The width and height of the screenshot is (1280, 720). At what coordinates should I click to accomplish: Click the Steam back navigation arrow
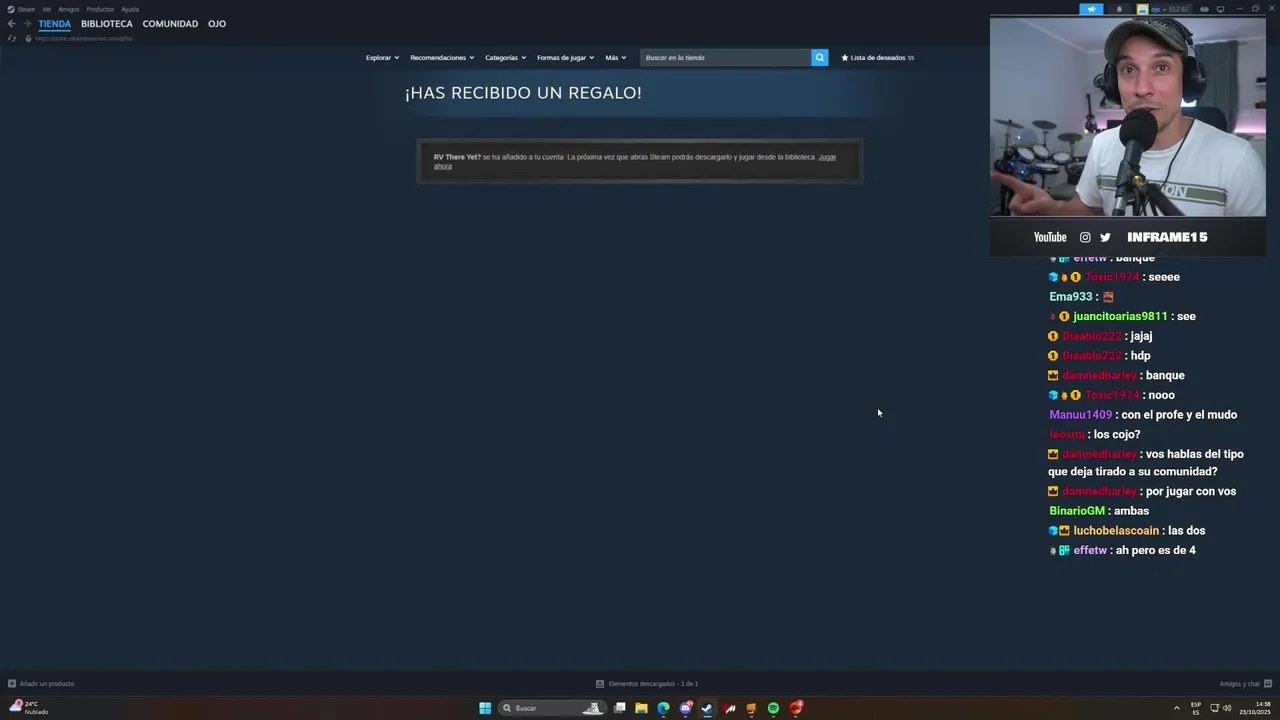tap(11, 24)
